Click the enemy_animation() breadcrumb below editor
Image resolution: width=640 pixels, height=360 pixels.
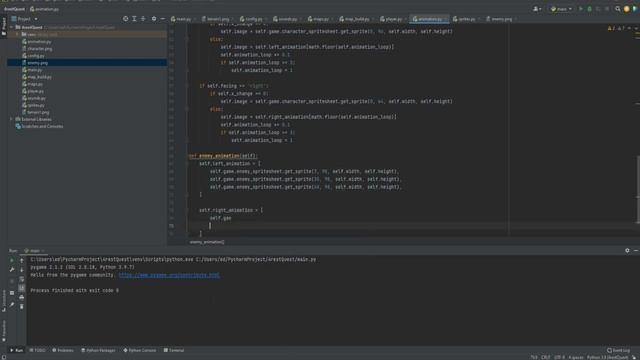click(207, 242)
